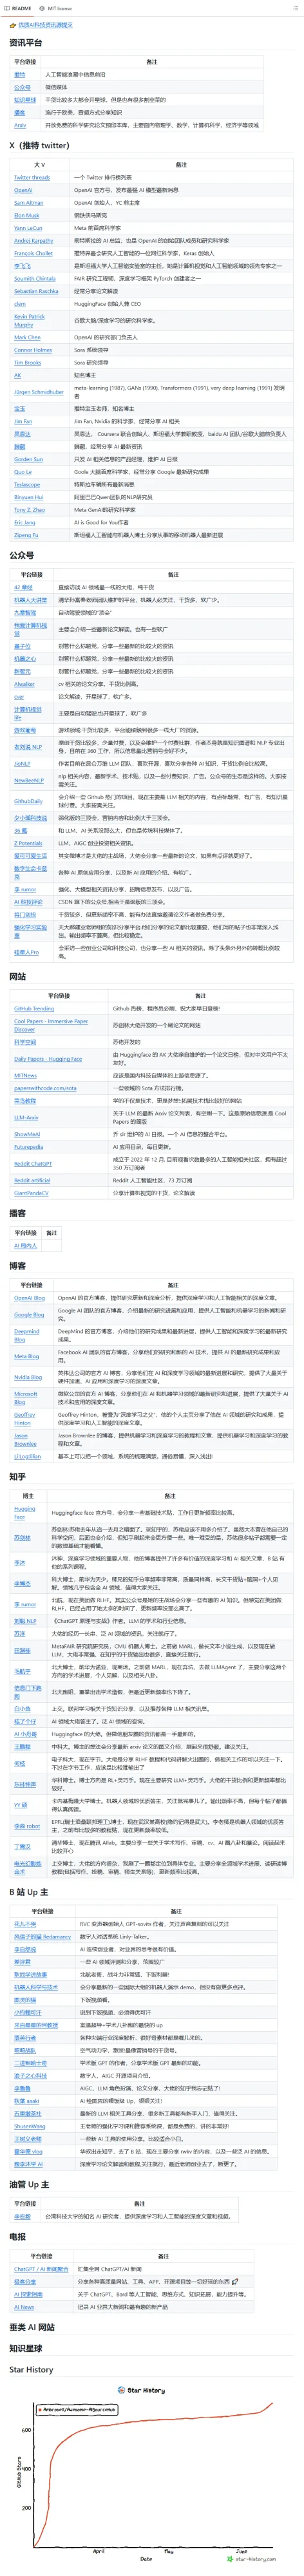Open the Futurepedia link
304x2576 pixels.
coord(28,1147)
